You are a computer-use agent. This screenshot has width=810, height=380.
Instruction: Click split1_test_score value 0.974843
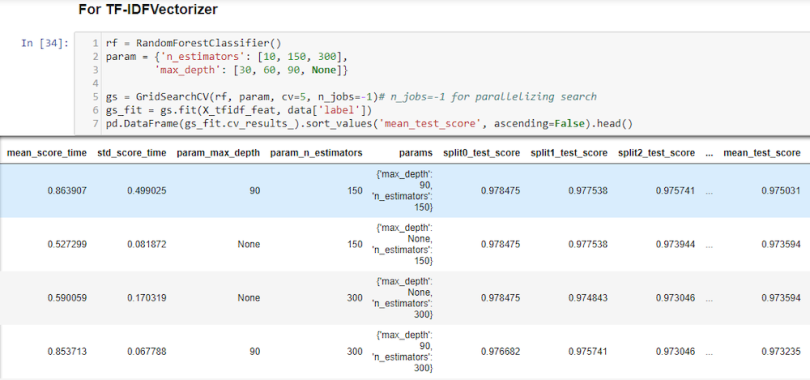pos(588,298)
